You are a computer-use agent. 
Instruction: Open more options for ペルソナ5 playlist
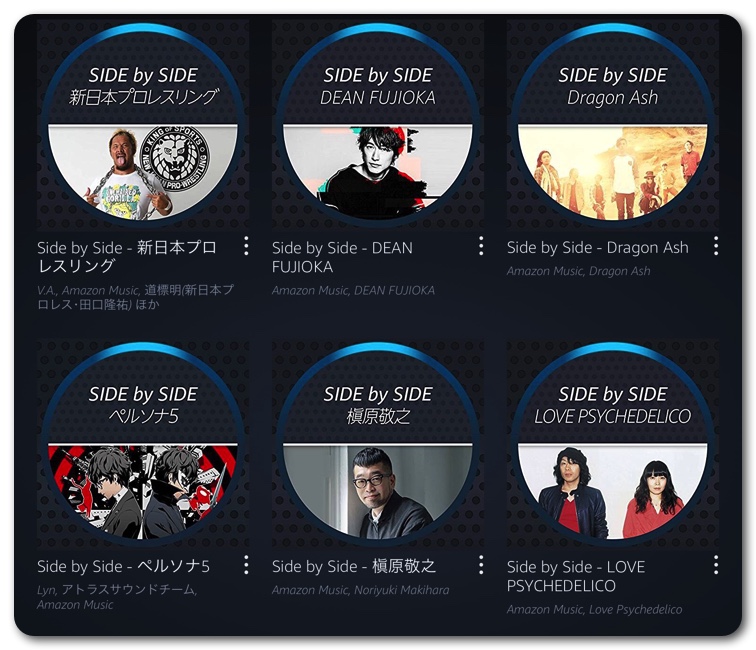point(246,565)
